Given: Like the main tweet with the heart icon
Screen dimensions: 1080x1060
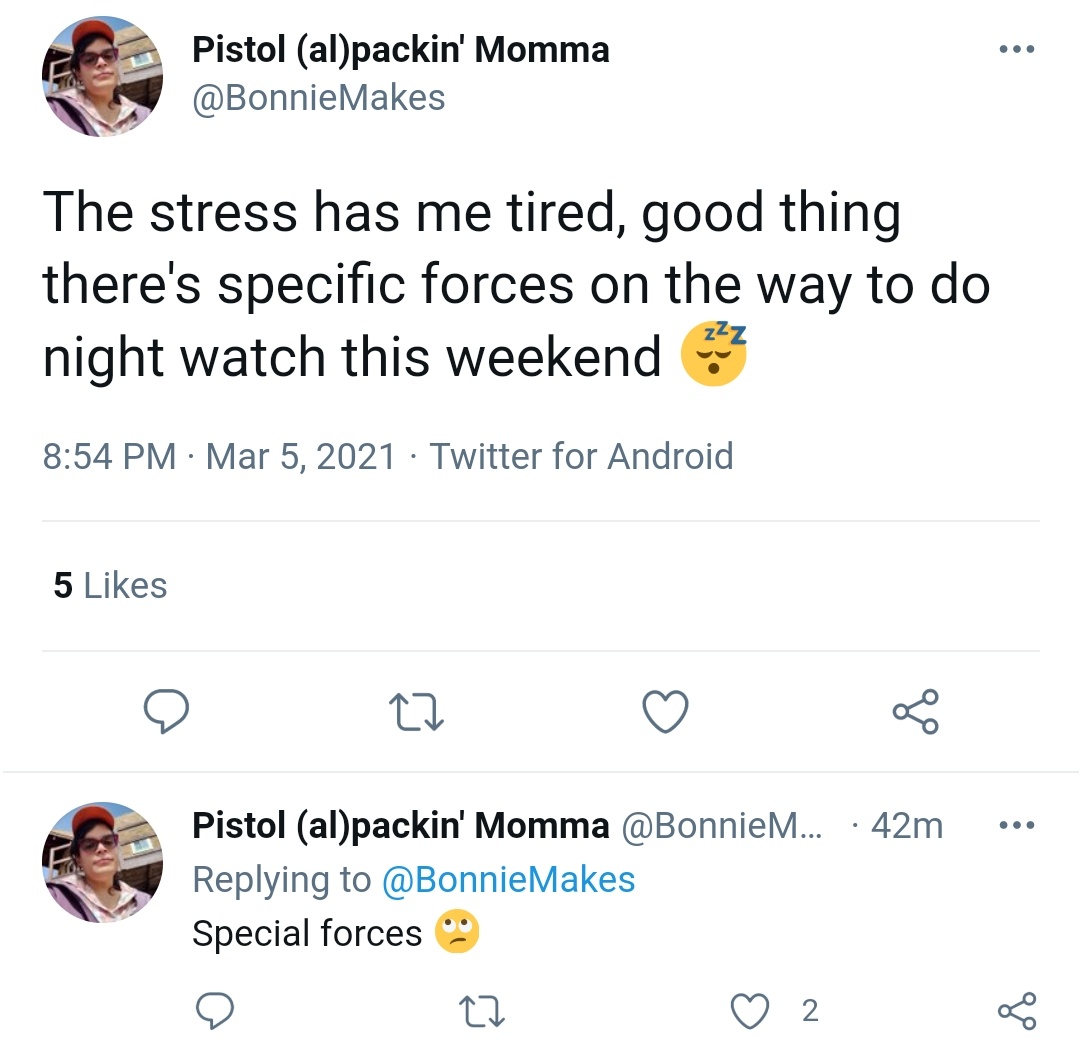Looking at the screenshot, I should click(x=665, y=711).
